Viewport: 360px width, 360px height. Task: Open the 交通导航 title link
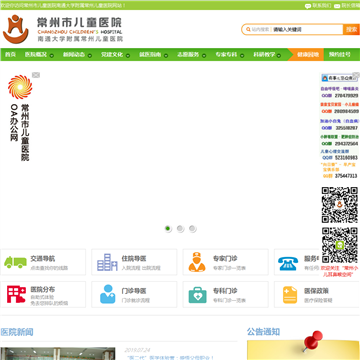coord(43,258)
